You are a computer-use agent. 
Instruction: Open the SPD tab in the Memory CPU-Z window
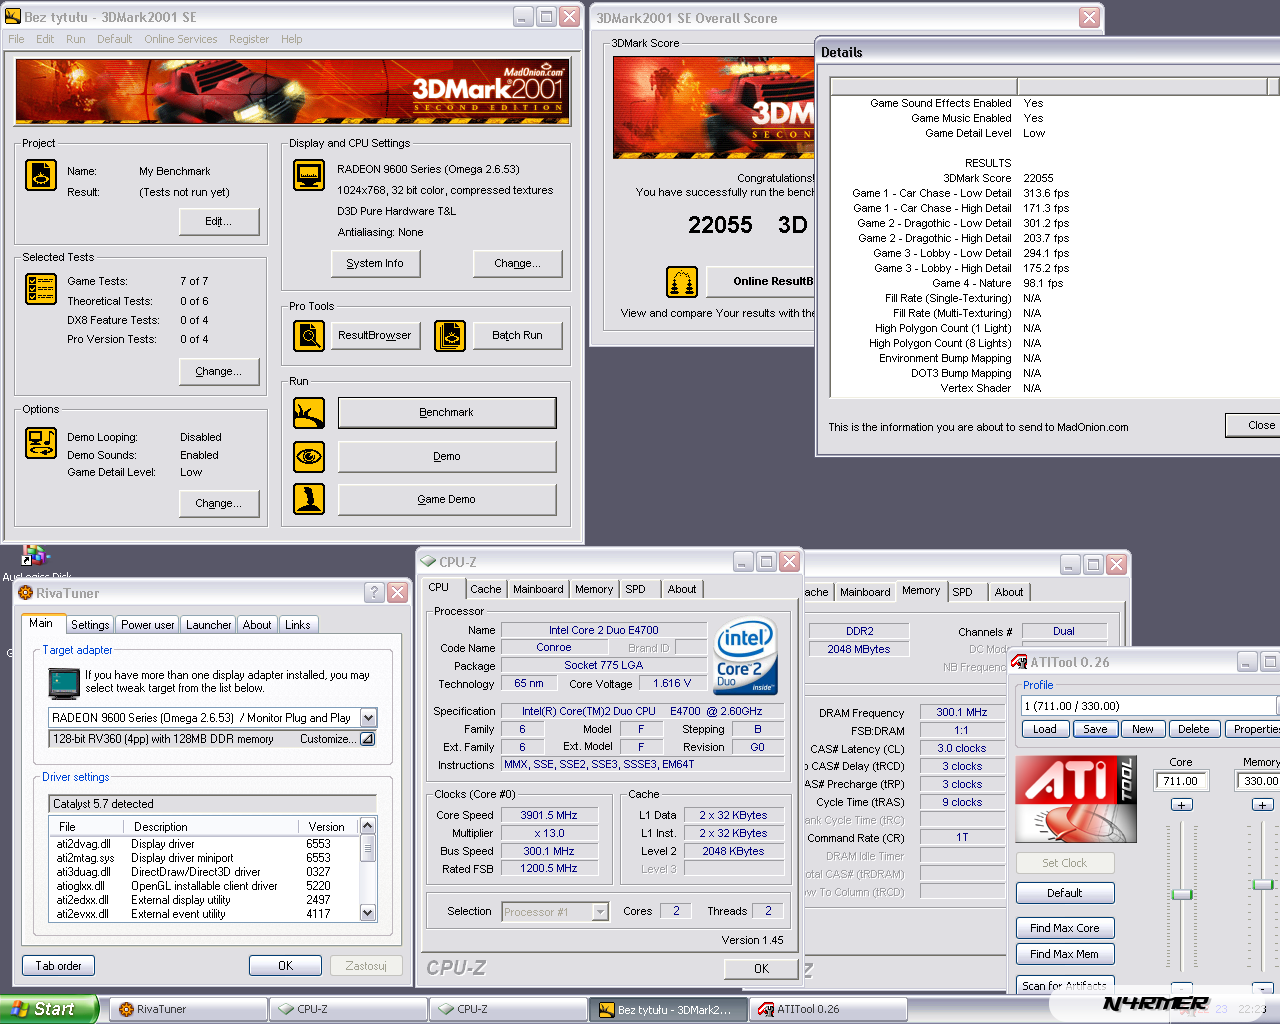962,592
